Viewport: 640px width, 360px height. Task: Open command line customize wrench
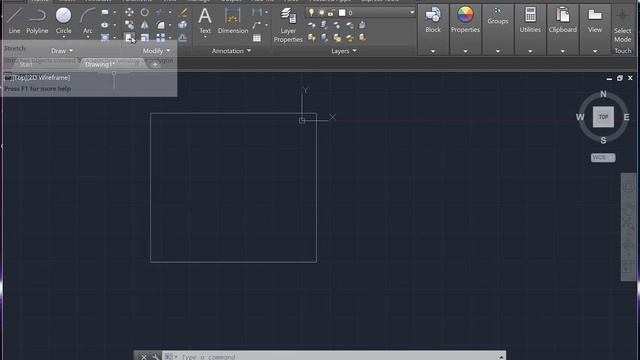(x=156, y=357)
